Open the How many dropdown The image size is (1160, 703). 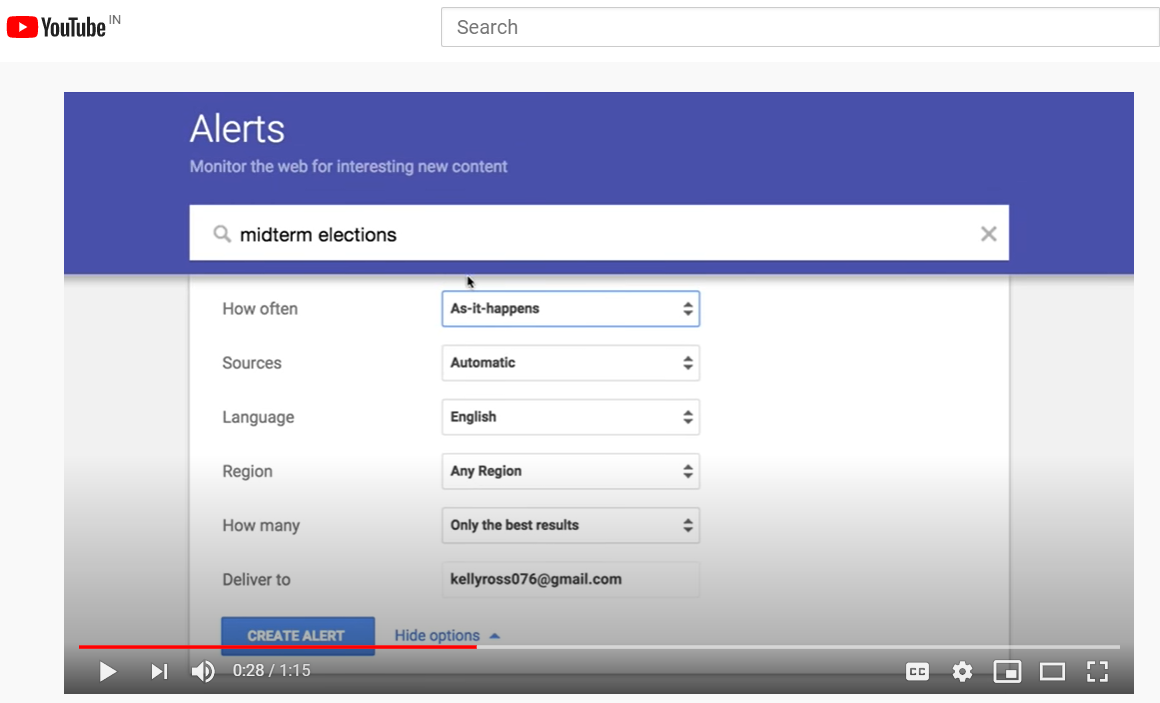pyautogui.click(x=570, y=525)
